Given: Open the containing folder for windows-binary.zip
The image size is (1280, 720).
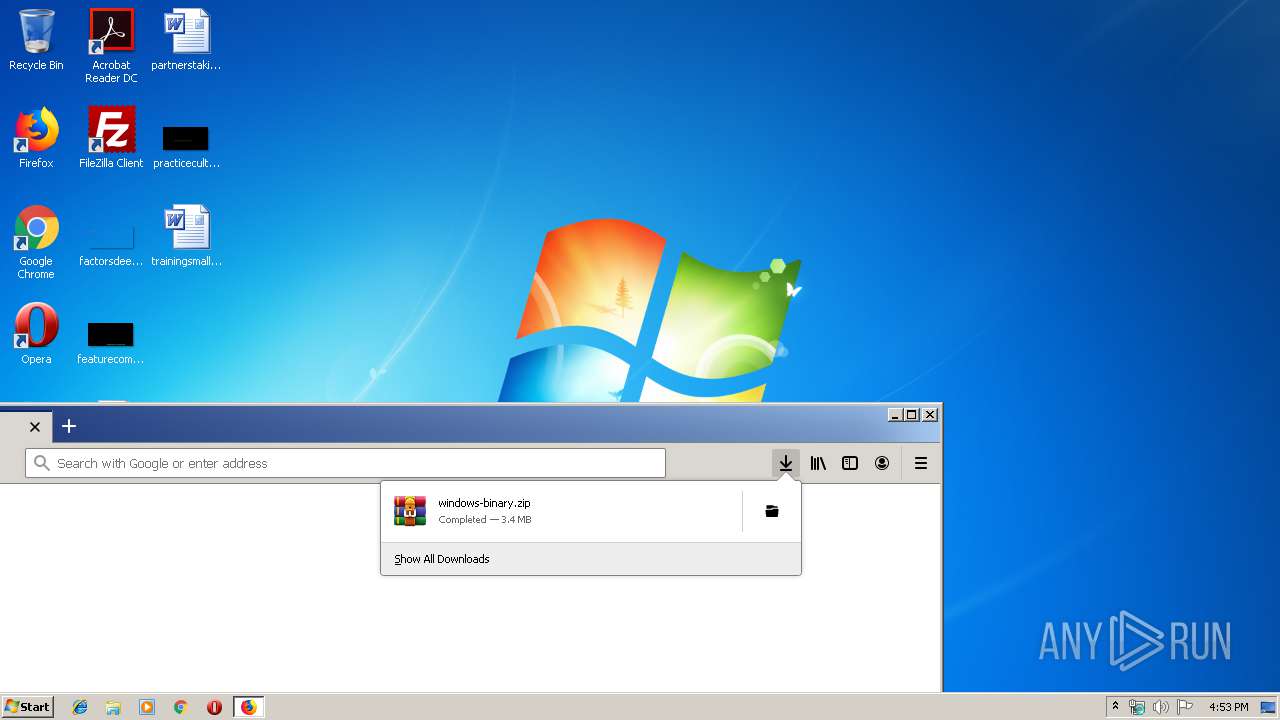Looking at the screenshot, I should (772, 511).
